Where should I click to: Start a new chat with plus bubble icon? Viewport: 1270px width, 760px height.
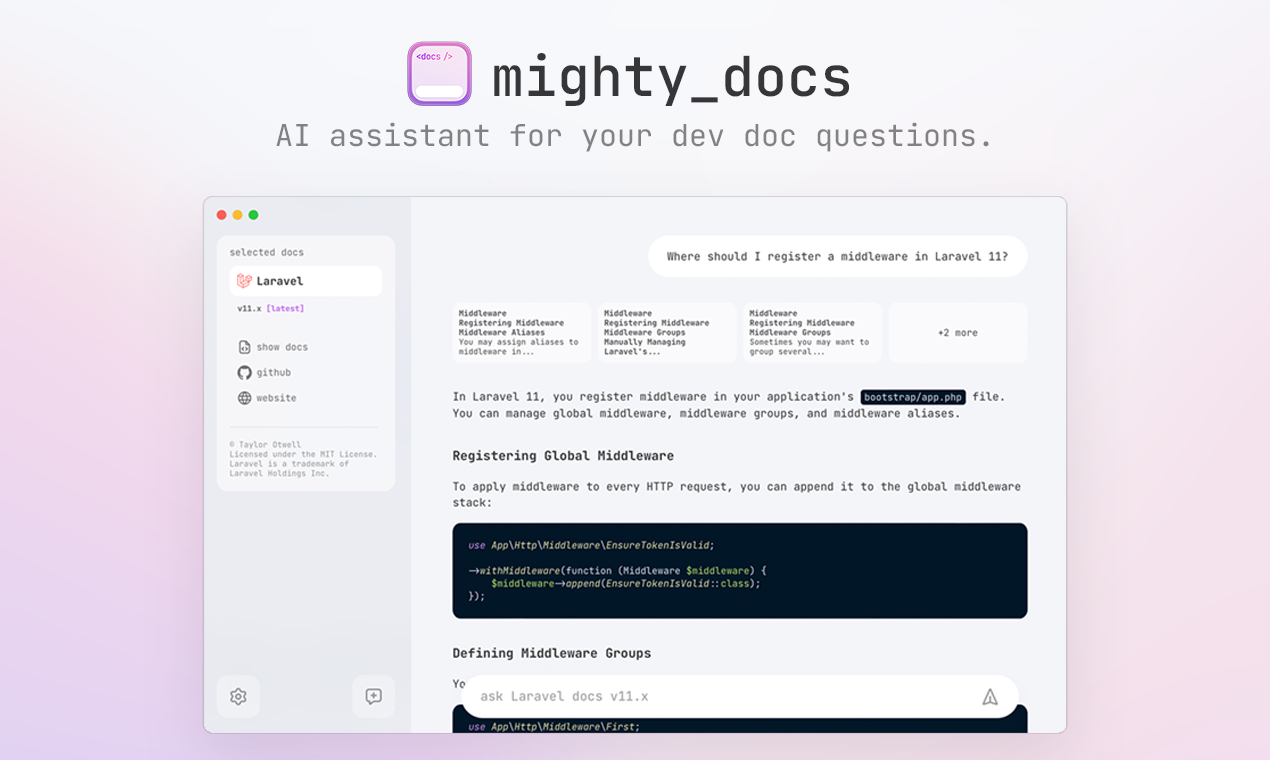click(374, 696)
